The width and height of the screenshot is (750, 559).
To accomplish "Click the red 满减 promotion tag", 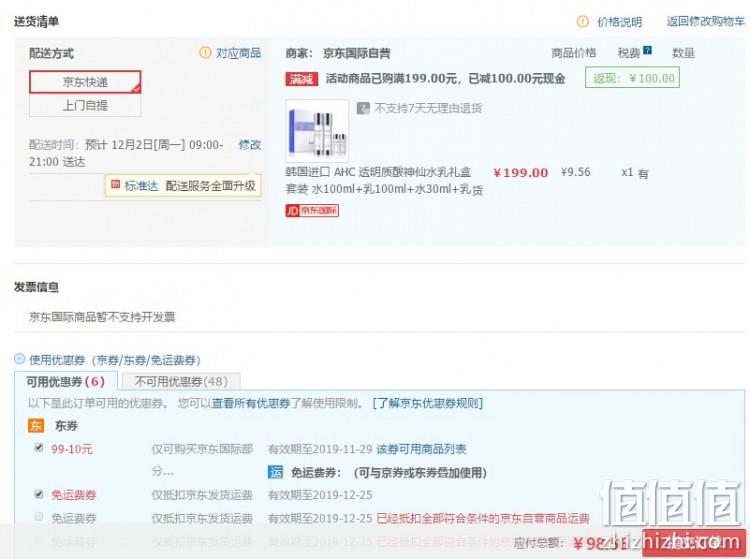I will 302,79.
